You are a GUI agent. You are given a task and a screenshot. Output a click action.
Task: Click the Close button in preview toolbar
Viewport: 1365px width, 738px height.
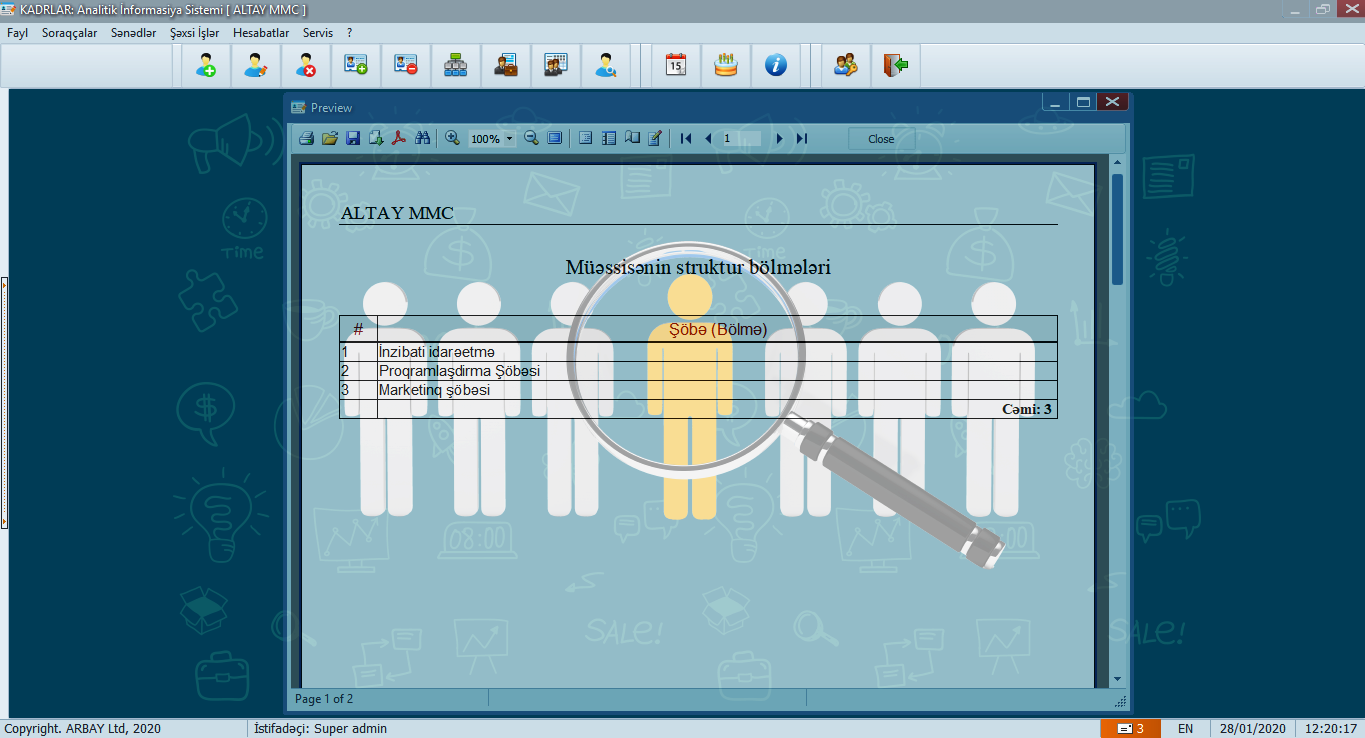[x=881, y=139]
